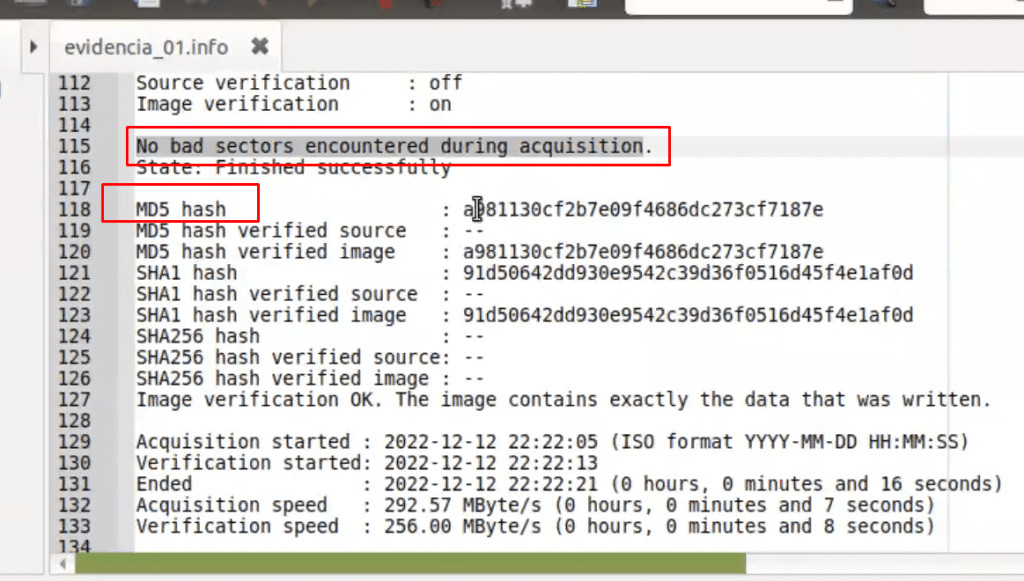Click the horizontal scrollbar's left arrow

click(63, 563)
